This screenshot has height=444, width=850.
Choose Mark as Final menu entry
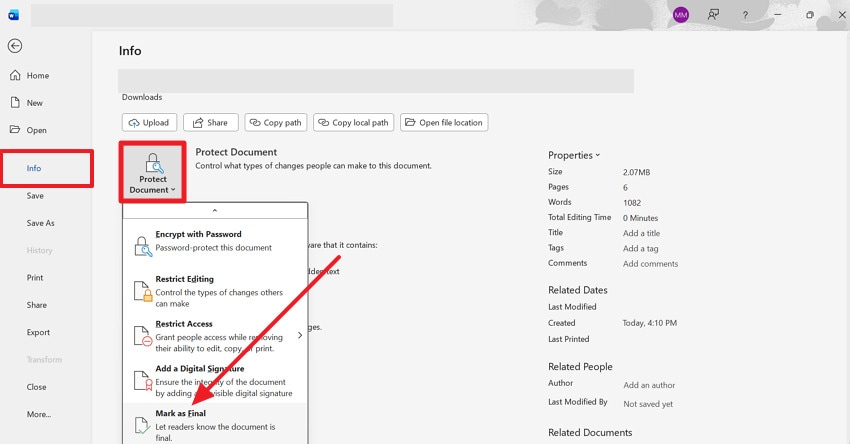tap(215, 424)
